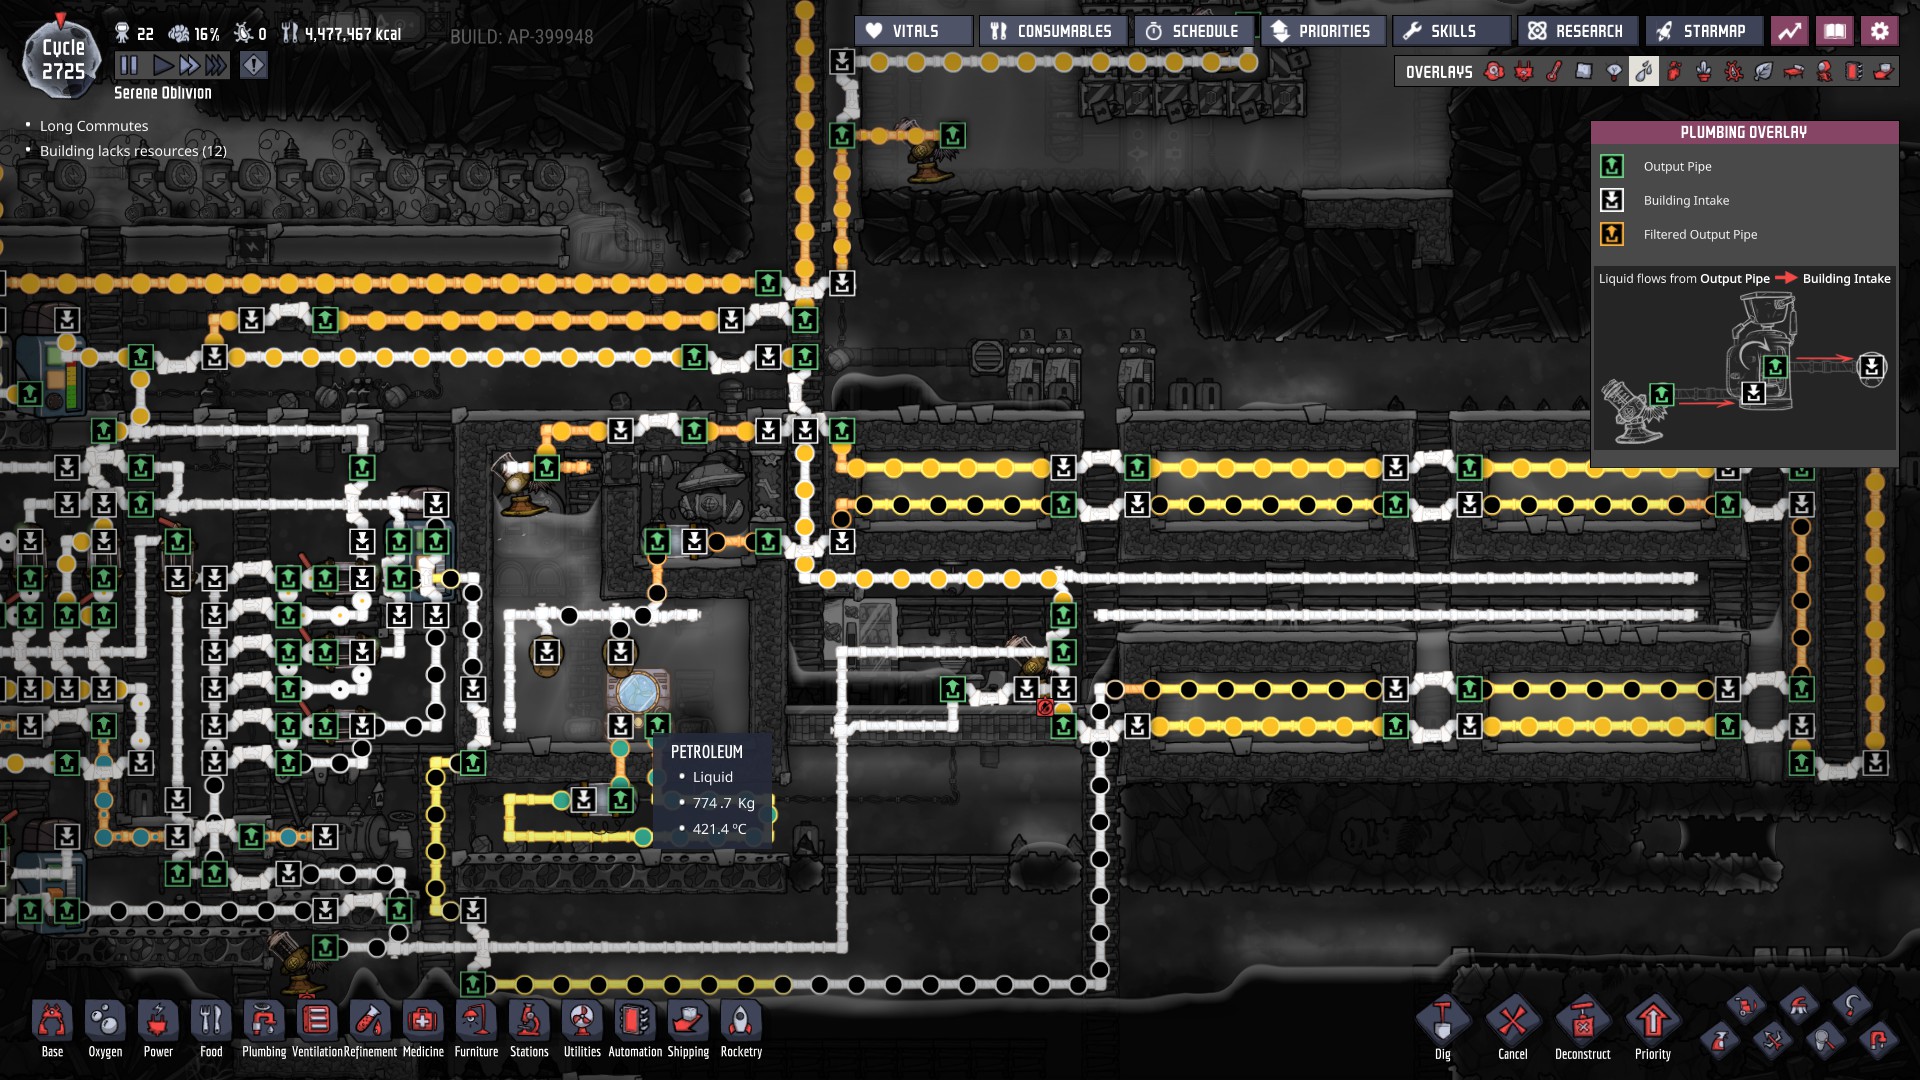Viewport: 1920px width, 1080px height.
Task: Open Long Commutes notification
Action: (94, 126)
